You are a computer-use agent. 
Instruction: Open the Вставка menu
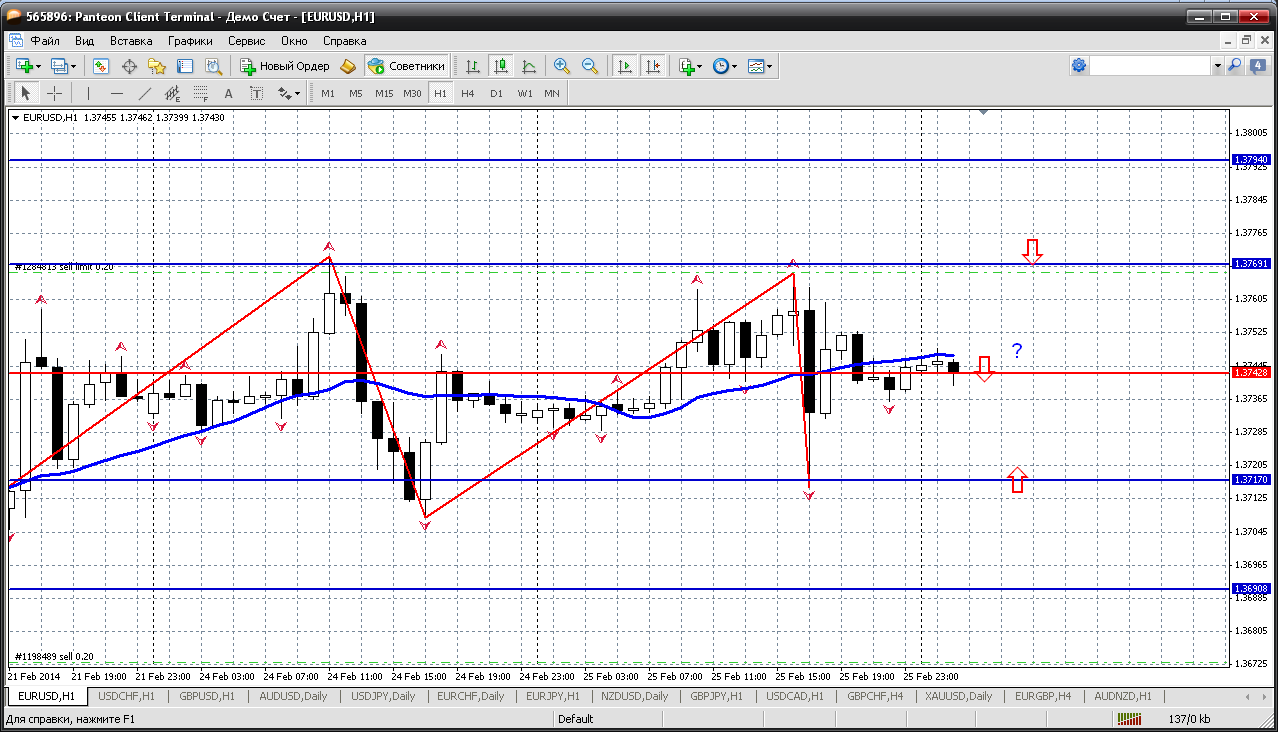pyautogui.click(x=131, y=41)
